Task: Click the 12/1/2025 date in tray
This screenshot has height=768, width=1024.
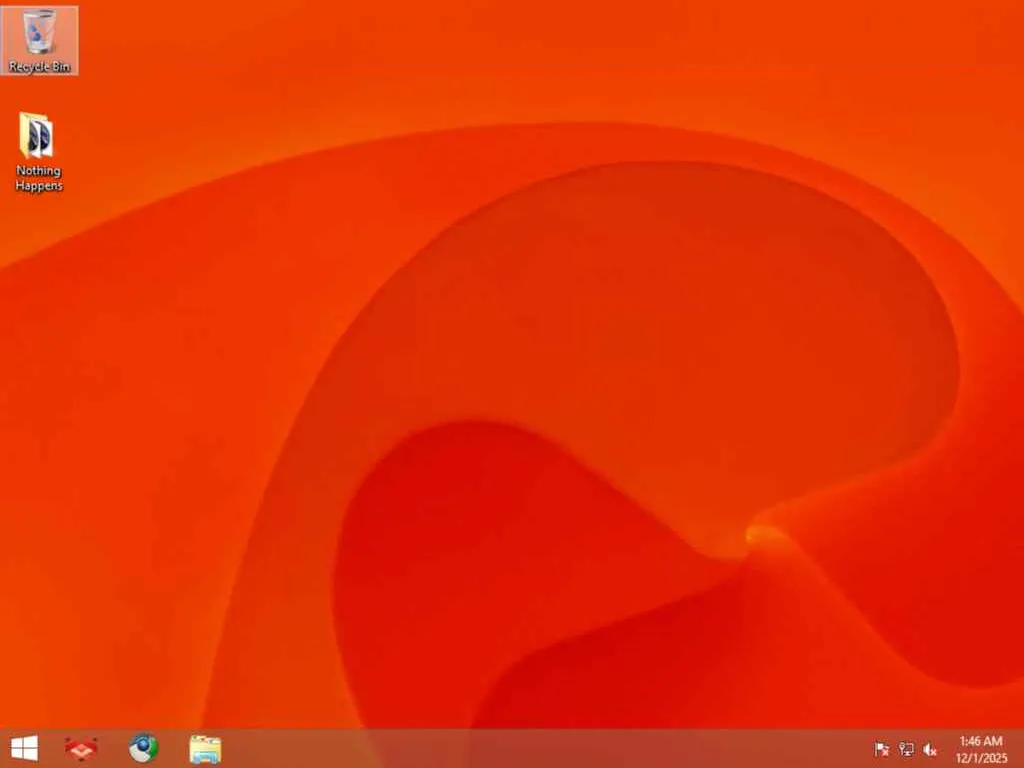Action: 982,758
